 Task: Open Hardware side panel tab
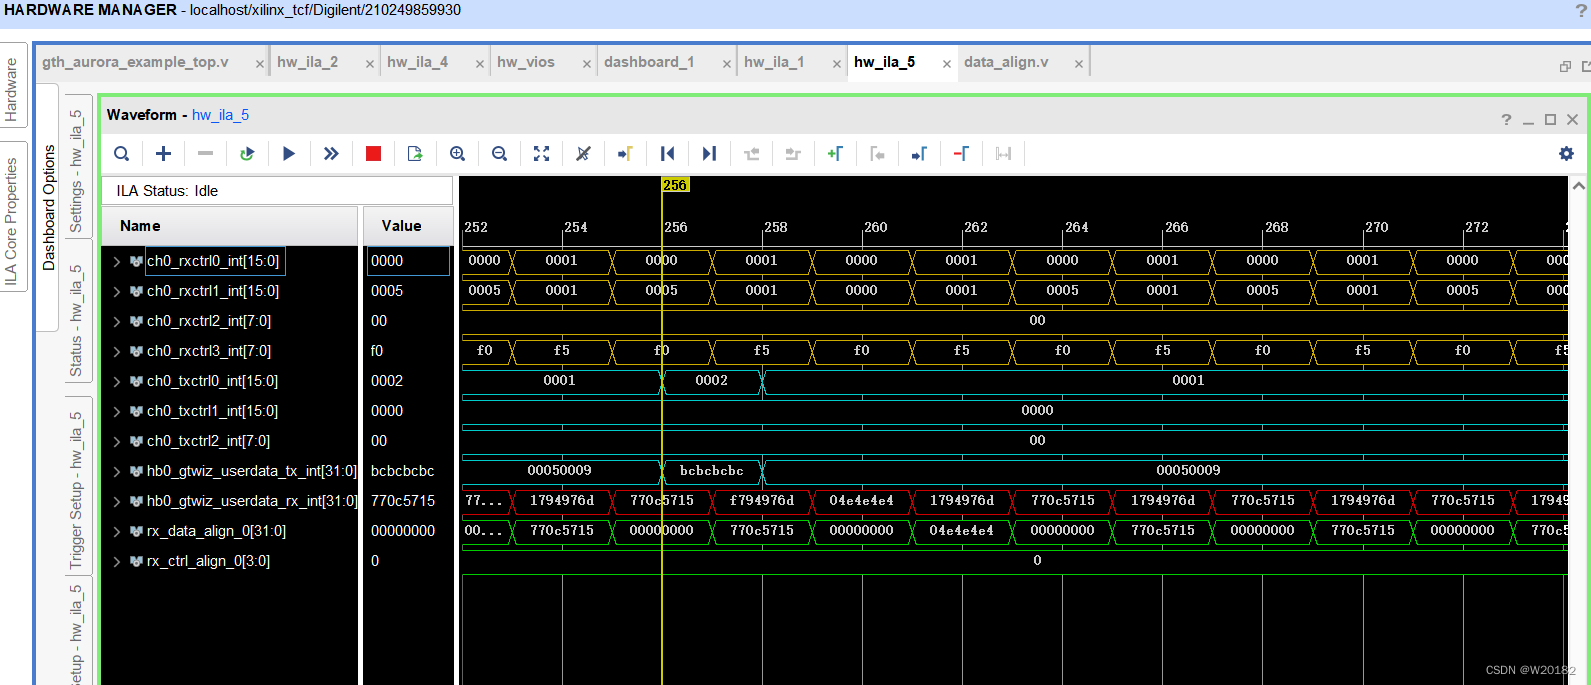coord(12,90)
